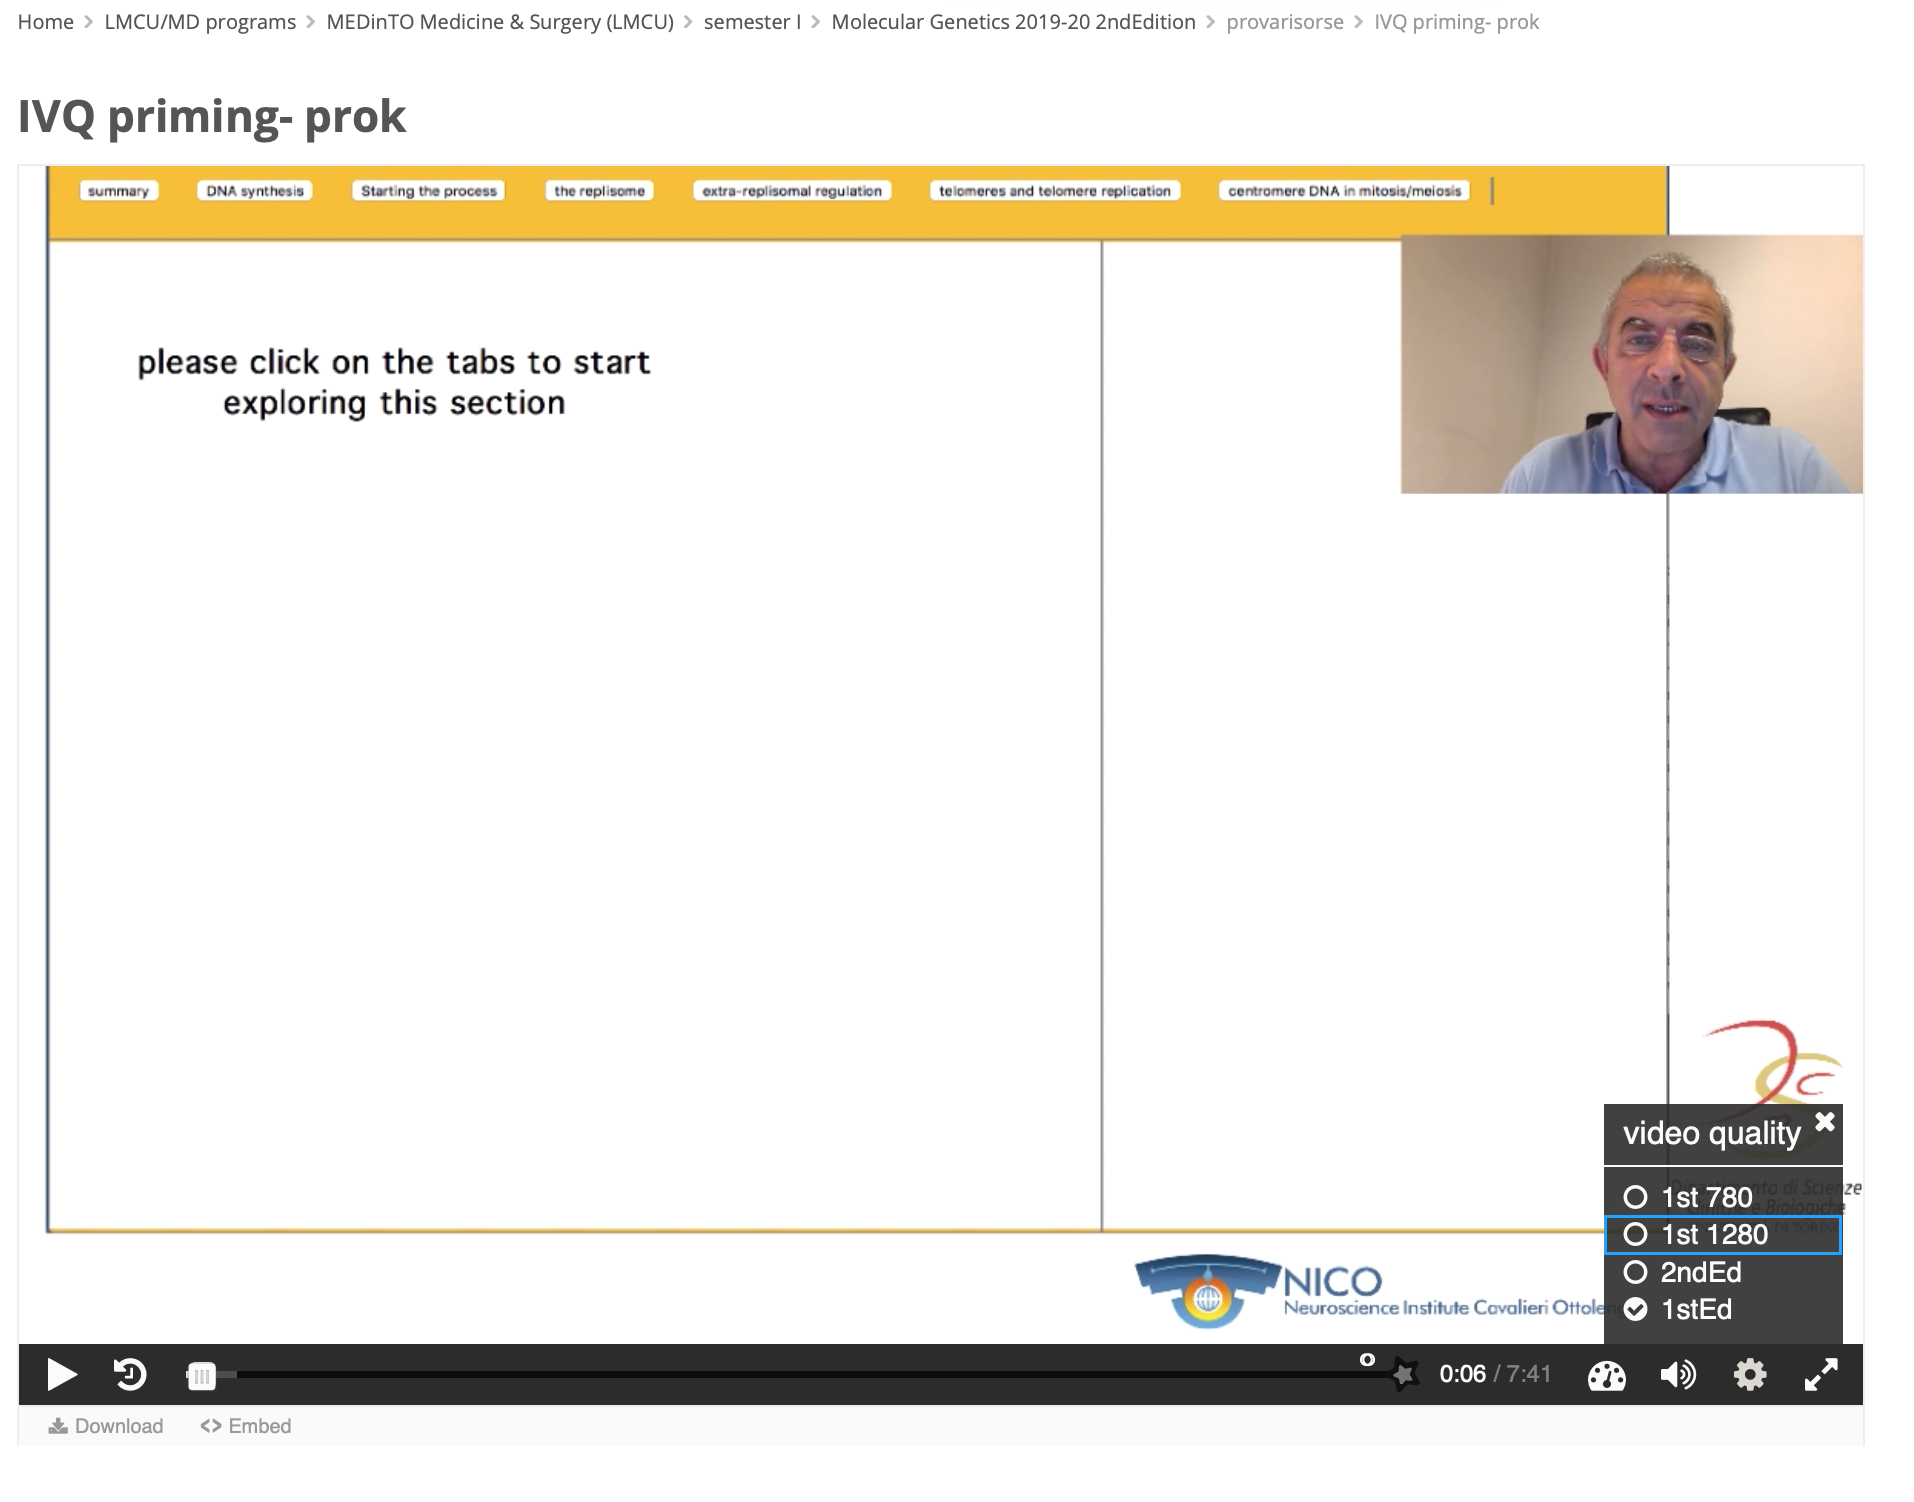
Task: Click the video quality panel title
Action: click(1711, 1133)
